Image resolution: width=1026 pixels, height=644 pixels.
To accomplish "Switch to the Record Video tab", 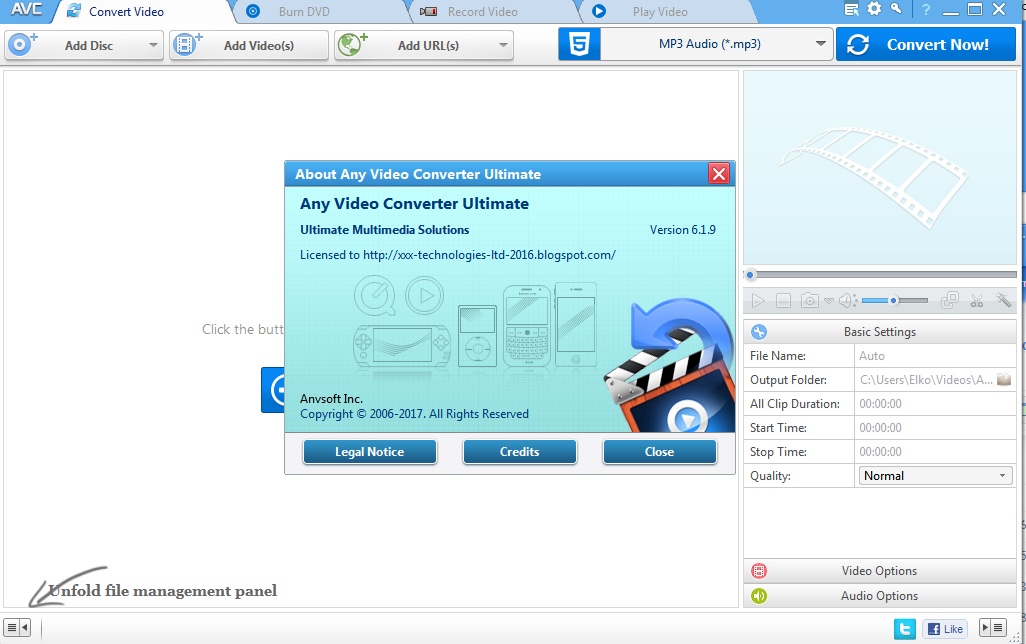I will click(x=482, y=12).
